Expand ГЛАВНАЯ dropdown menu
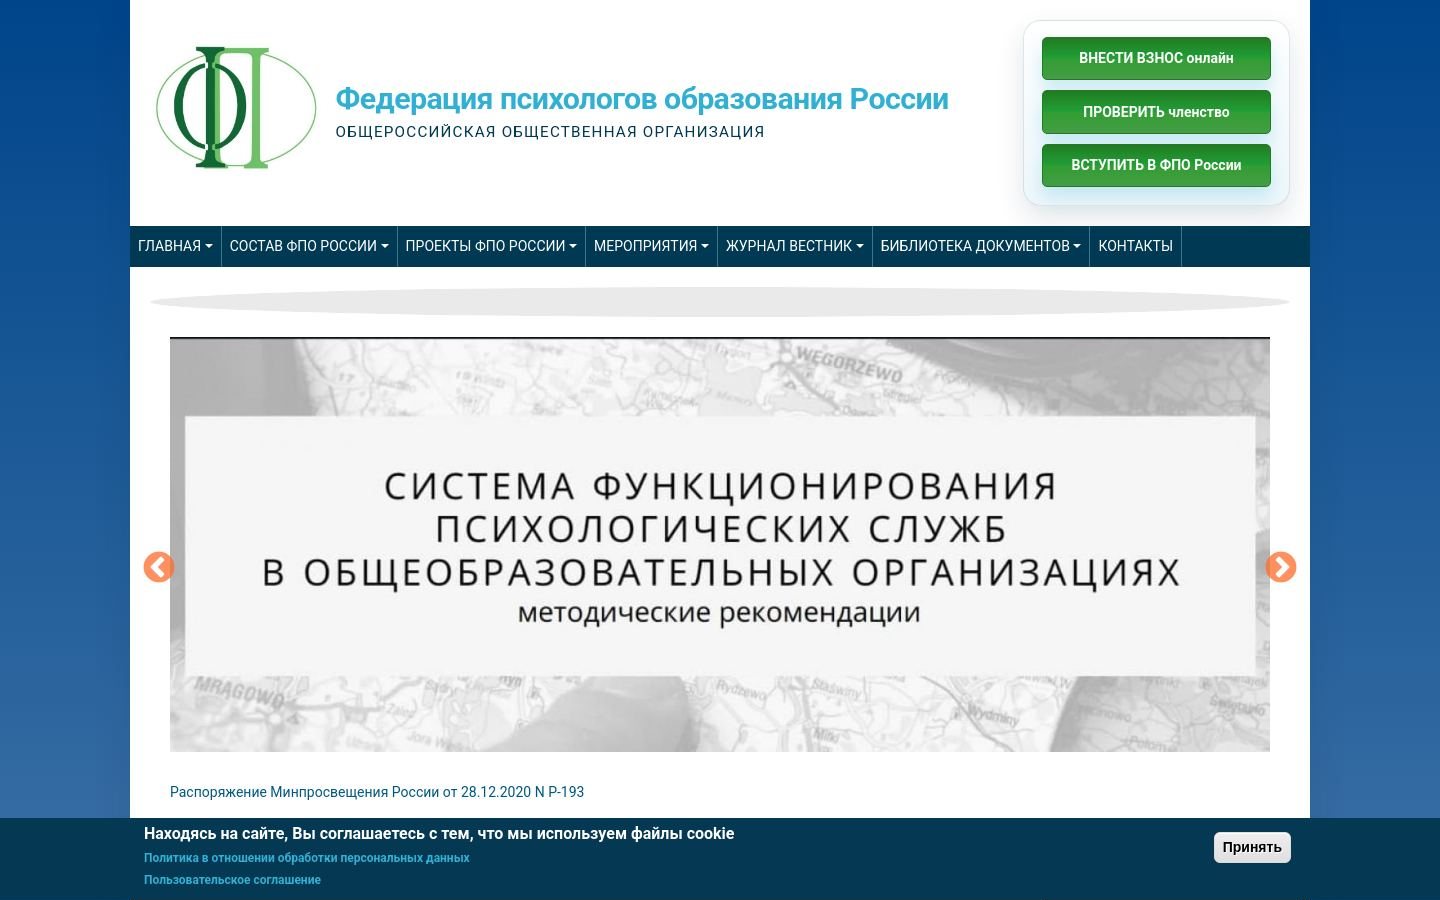This screenshot has height=900, width=1440. (x=175, y=246)
